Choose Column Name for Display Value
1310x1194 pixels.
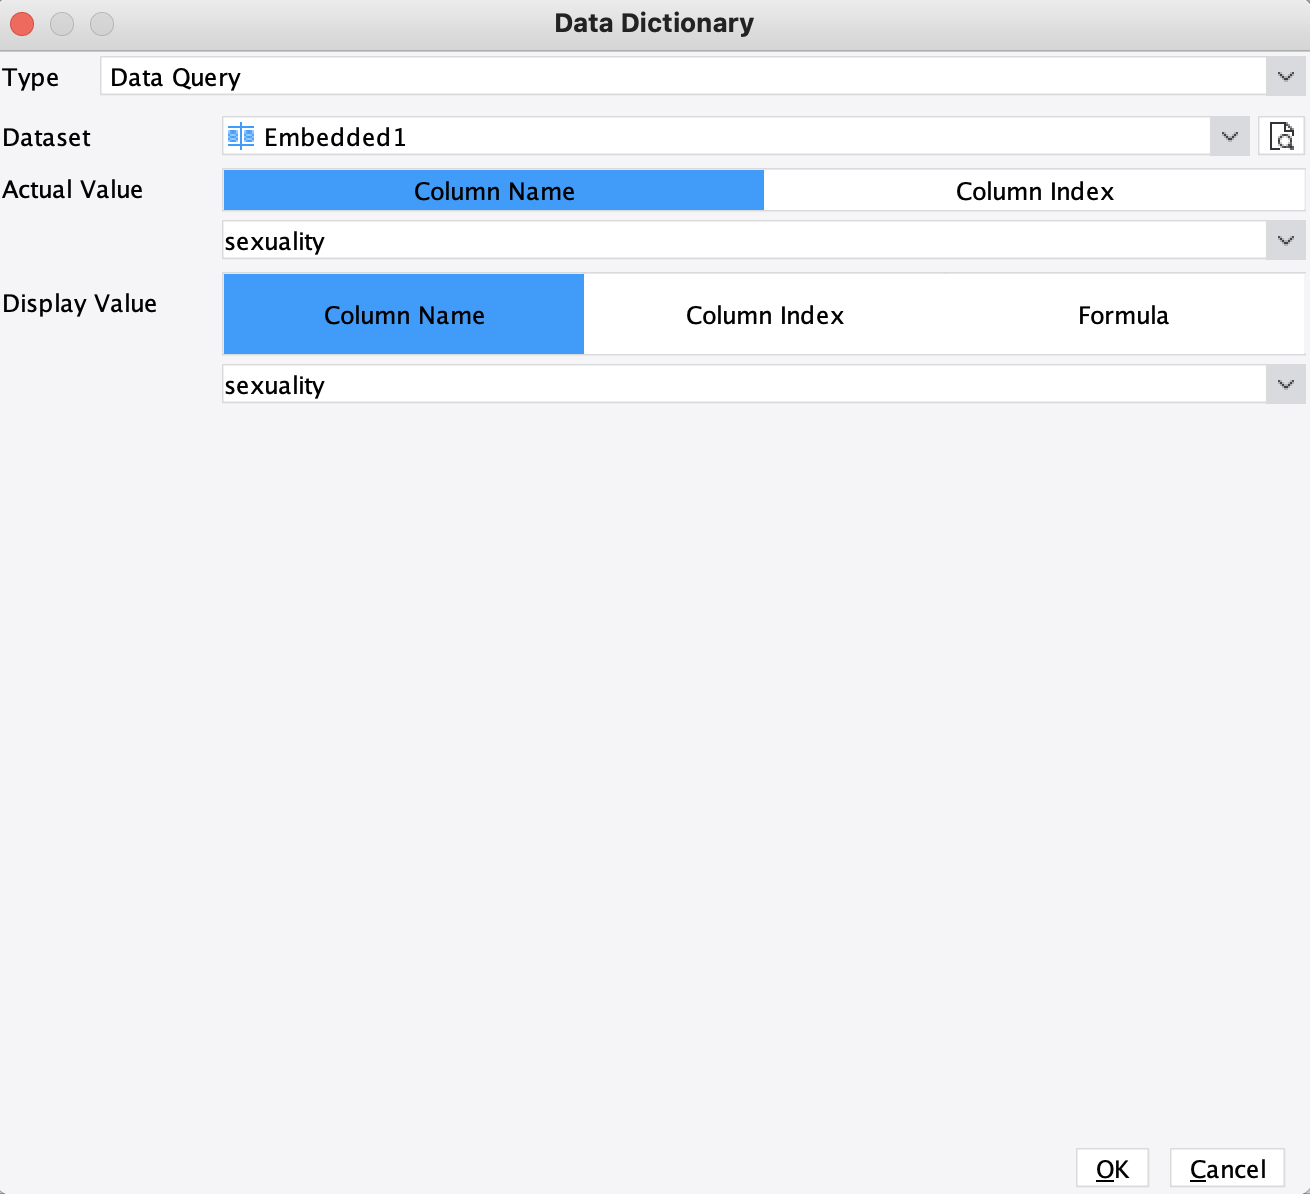point(404,315)
